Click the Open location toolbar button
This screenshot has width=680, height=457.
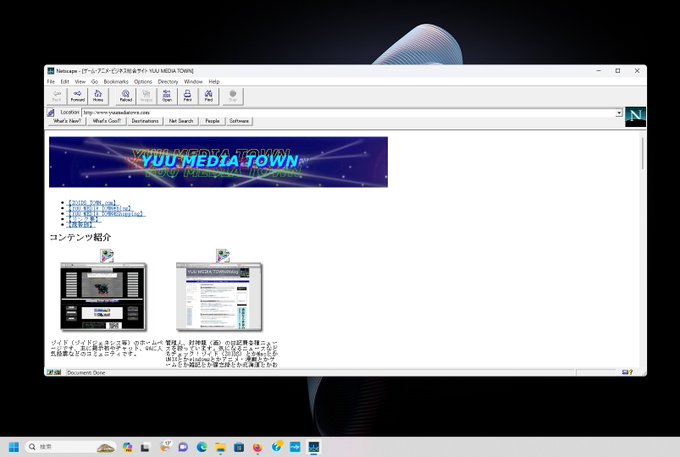[167, 96]
